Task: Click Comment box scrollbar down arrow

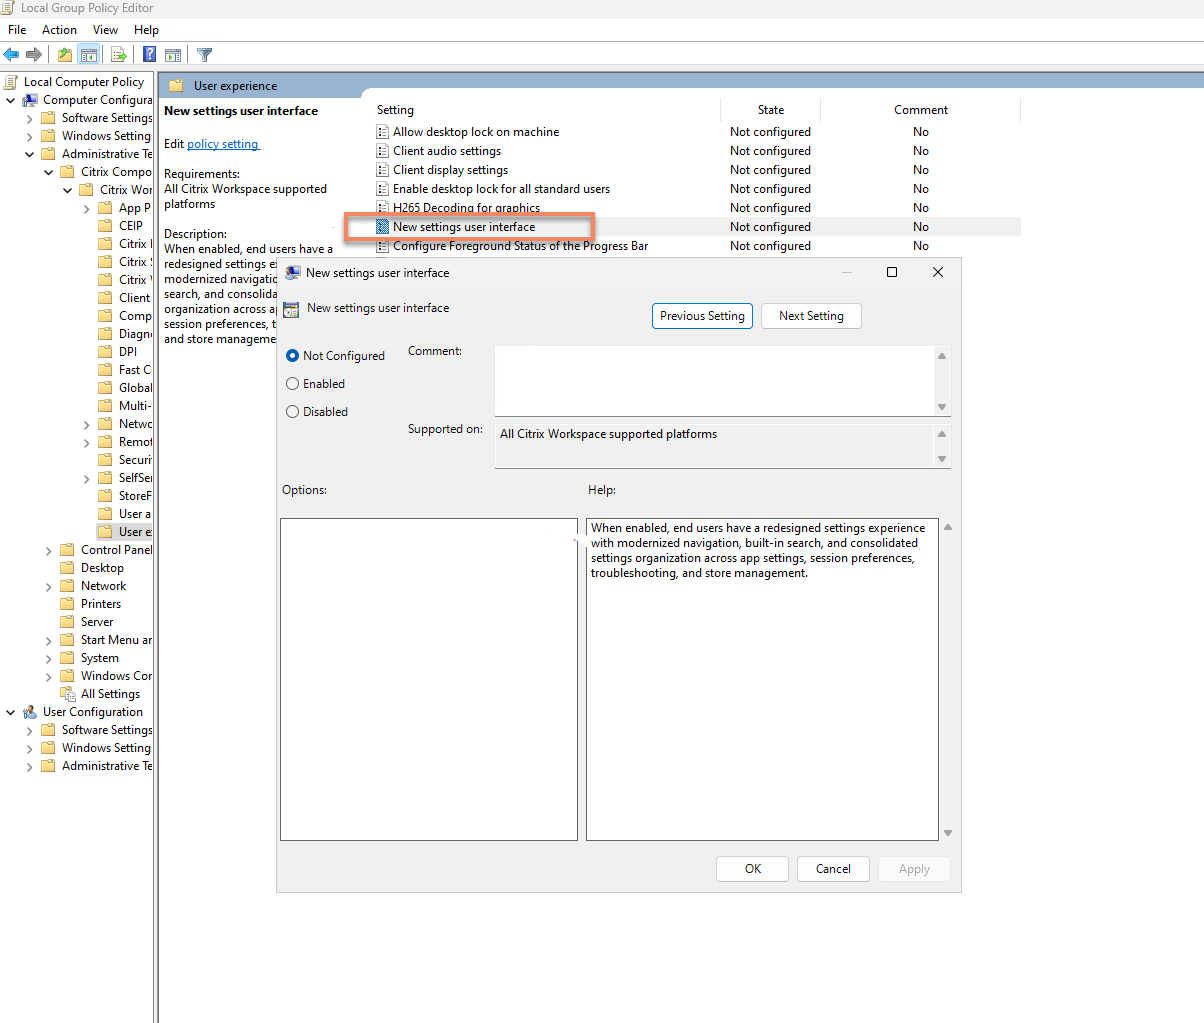Action: (942, 407)
